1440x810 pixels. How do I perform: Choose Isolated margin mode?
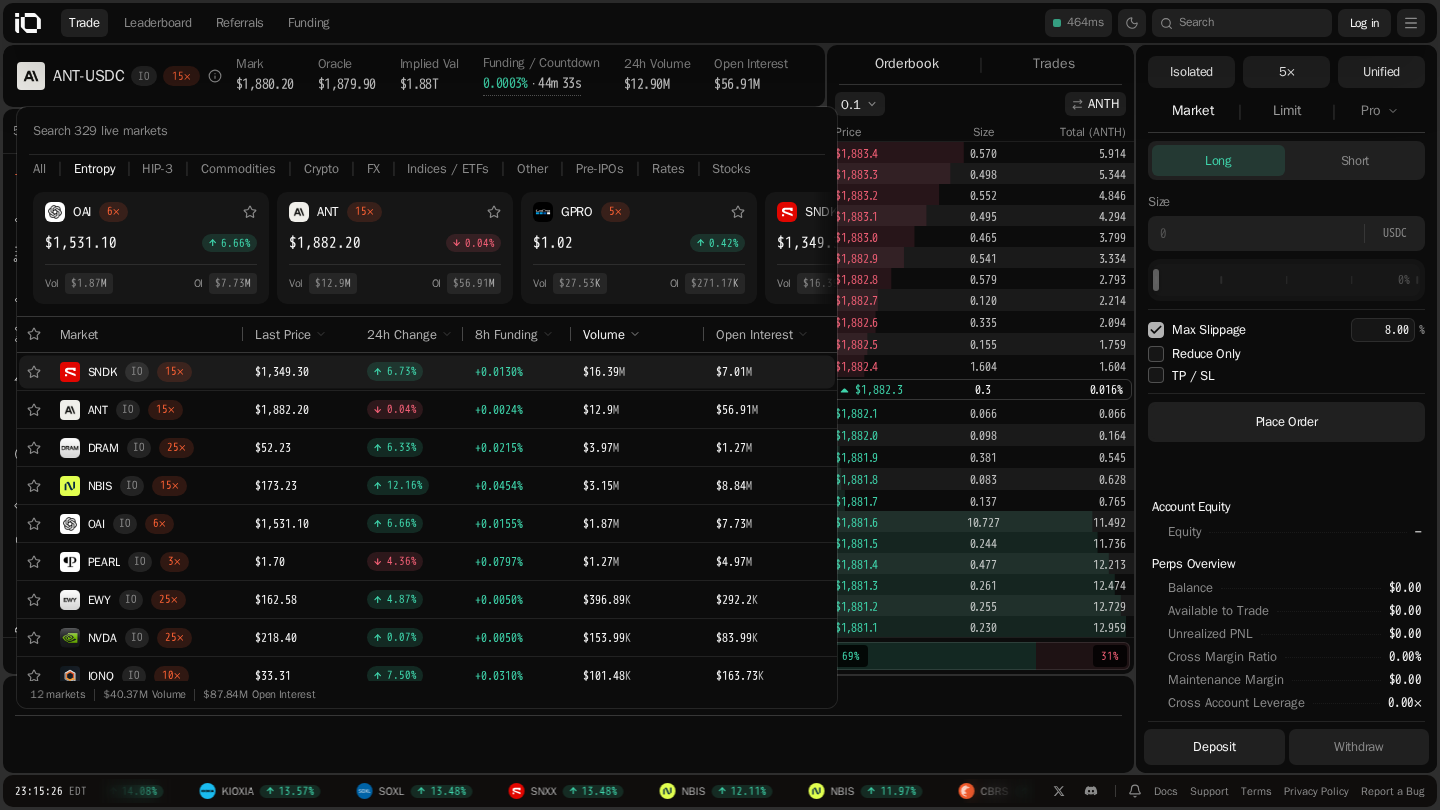coord(1191,72)
